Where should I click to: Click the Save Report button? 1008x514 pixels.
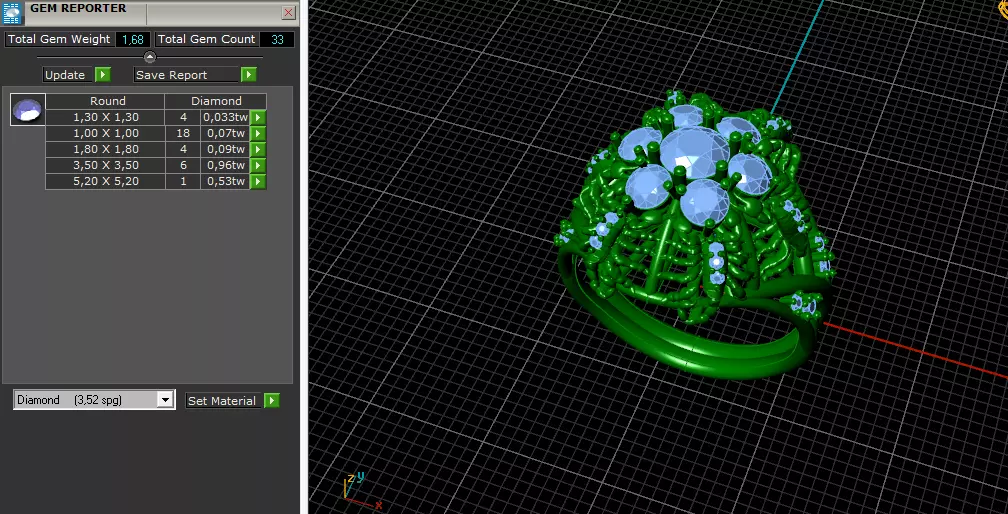[187, 75]
